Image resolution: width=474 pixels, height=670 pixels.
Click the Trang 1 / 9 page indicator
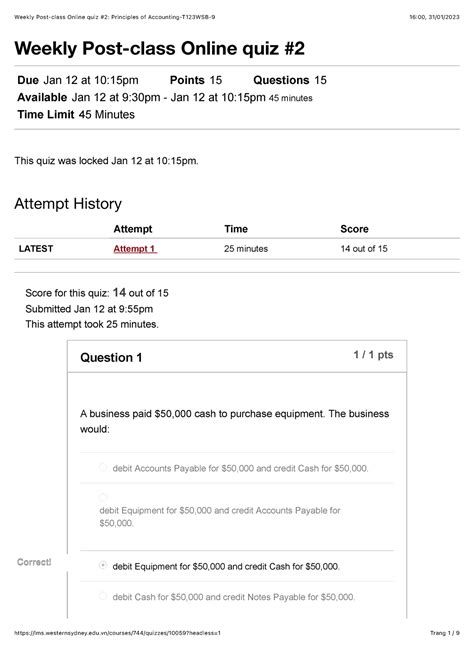click(445, 633)
